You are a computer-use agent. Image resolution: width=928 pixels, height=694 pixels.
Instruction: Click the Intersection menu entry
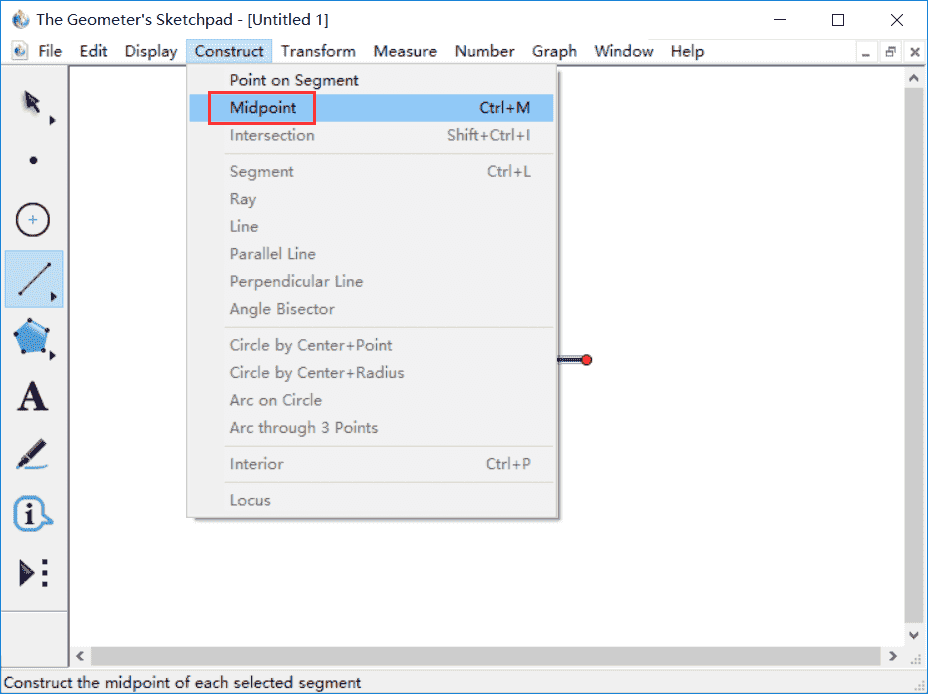[371, 135]
